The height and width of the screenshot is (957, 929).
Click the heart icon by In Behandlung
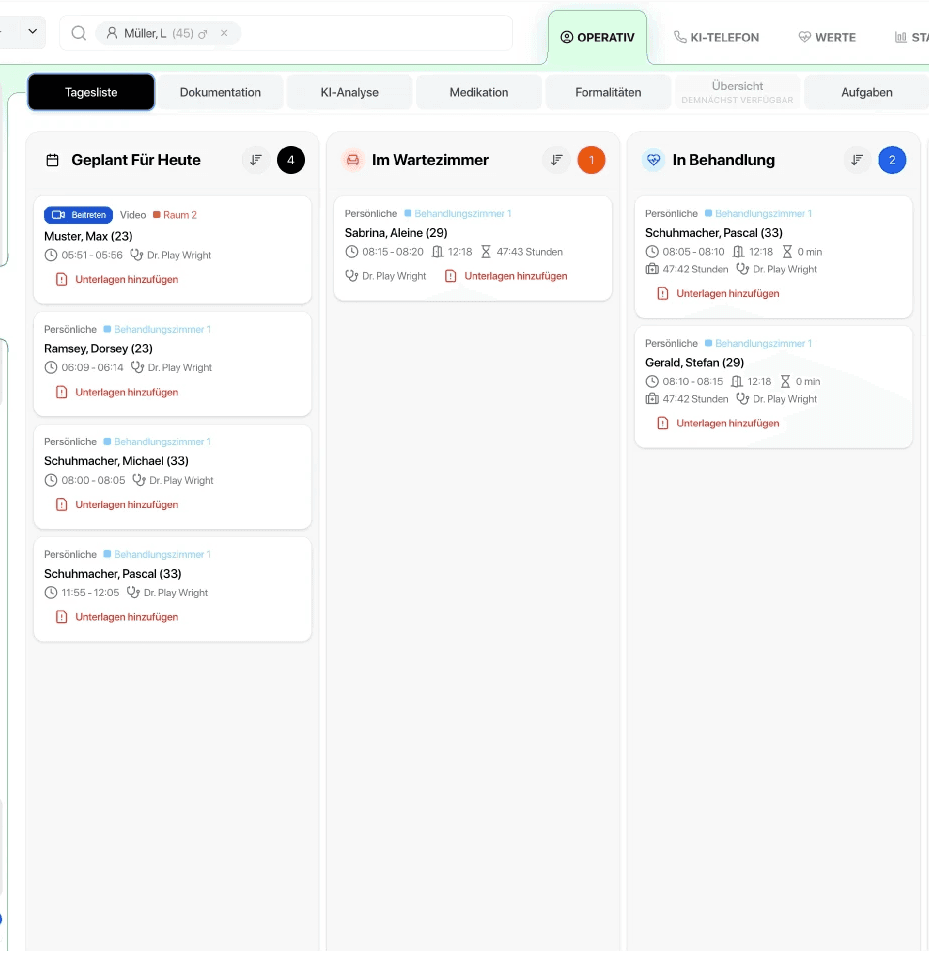653,160
